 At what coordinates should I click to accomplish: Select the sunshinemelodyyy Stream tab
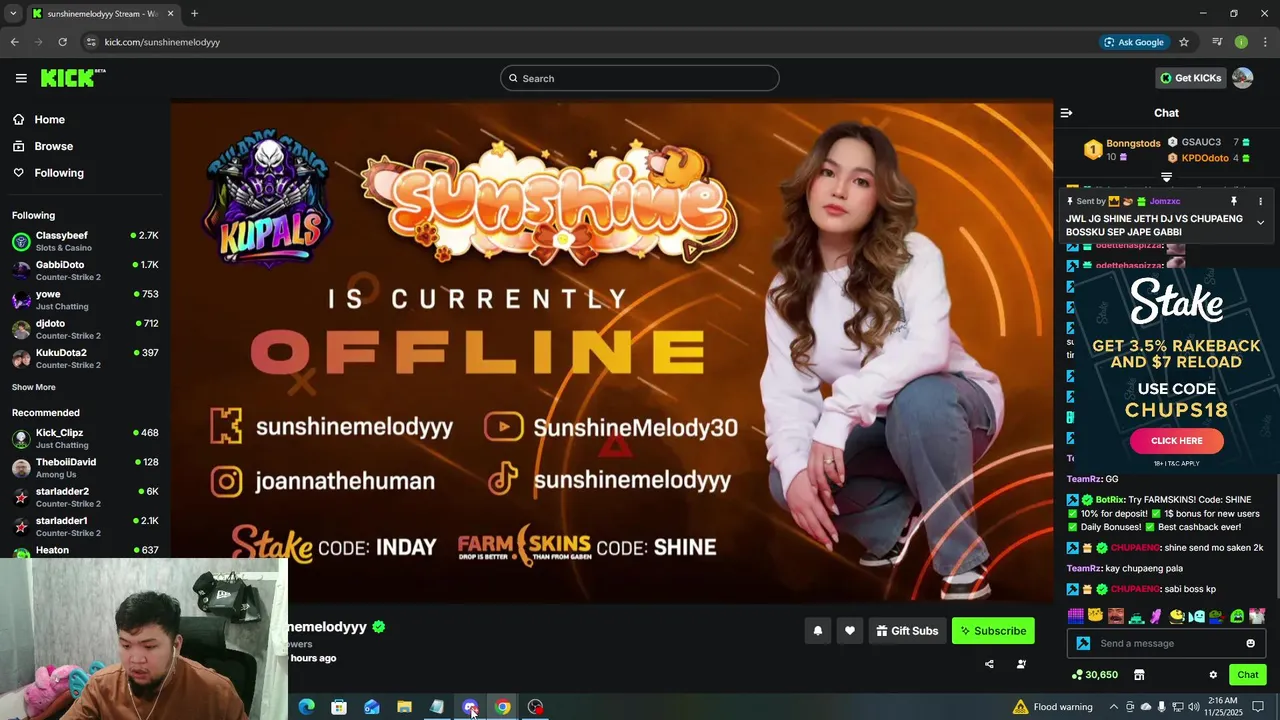(x=102, y=14)
